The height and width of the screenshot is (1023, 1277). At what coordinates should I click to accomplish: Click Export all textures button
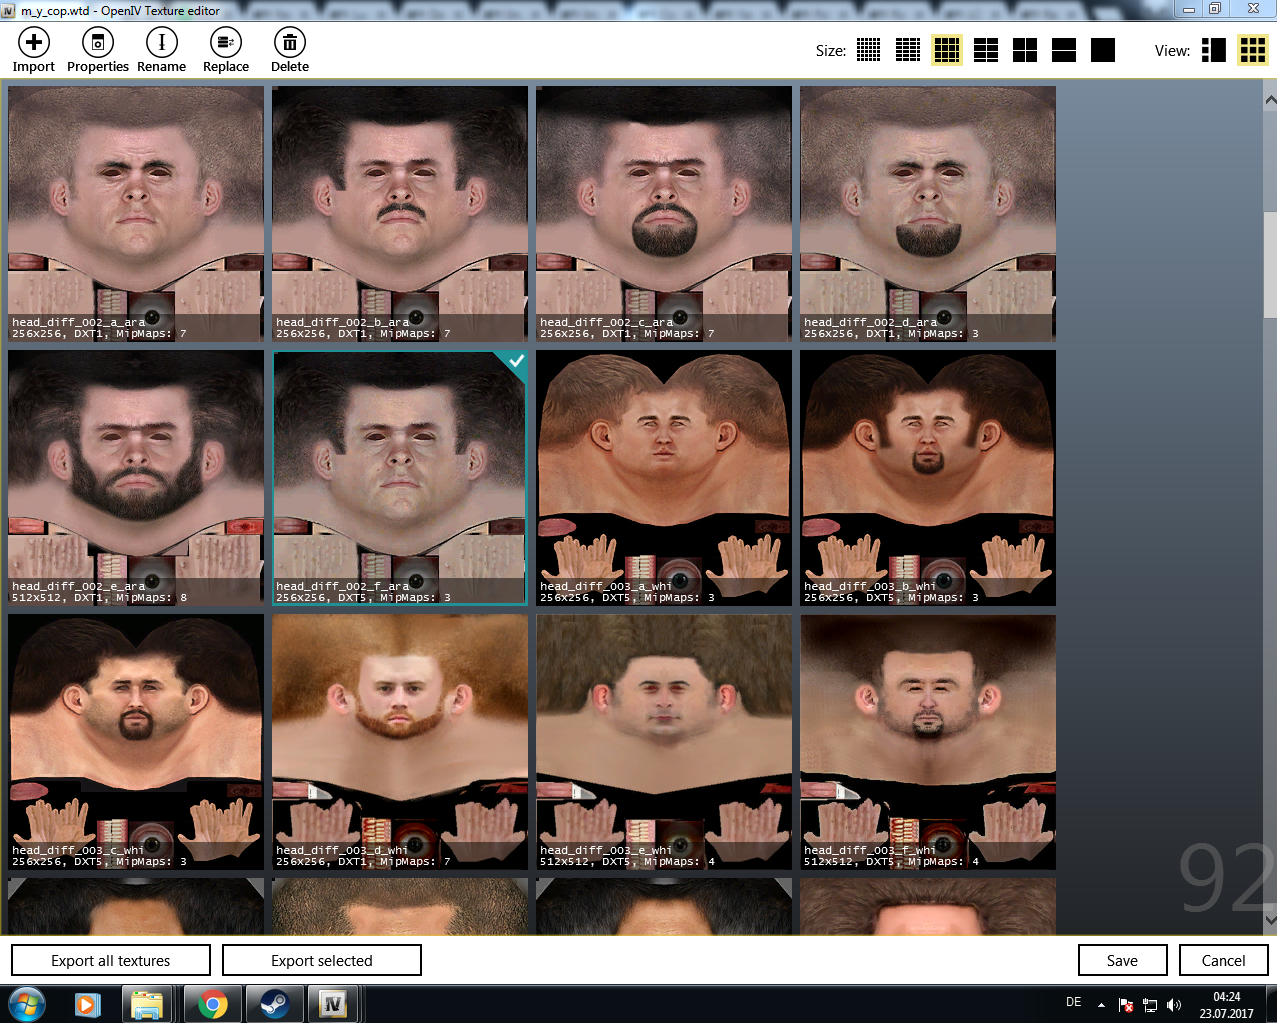(111, 960)
